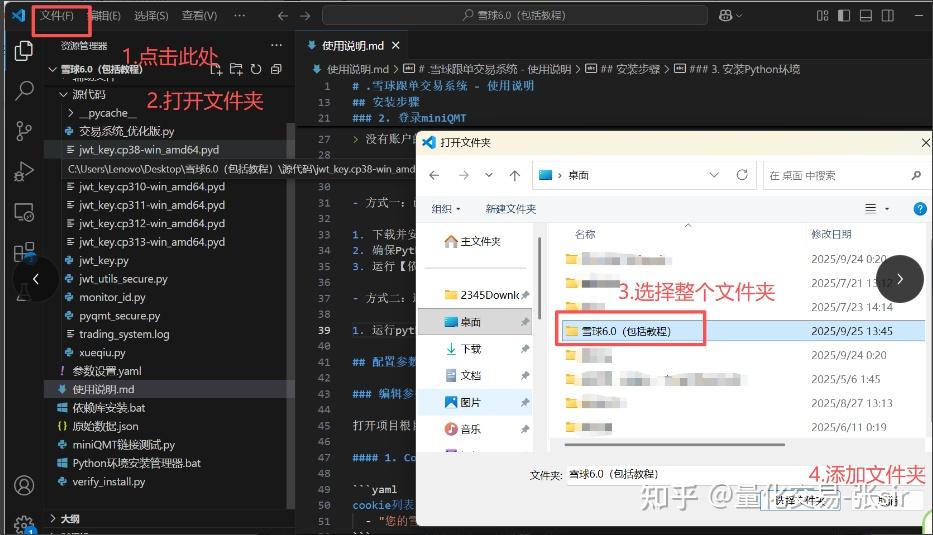Click back arrow in Open Folder dialog
This screenshot has height=535, width=933.
(434, 175)
